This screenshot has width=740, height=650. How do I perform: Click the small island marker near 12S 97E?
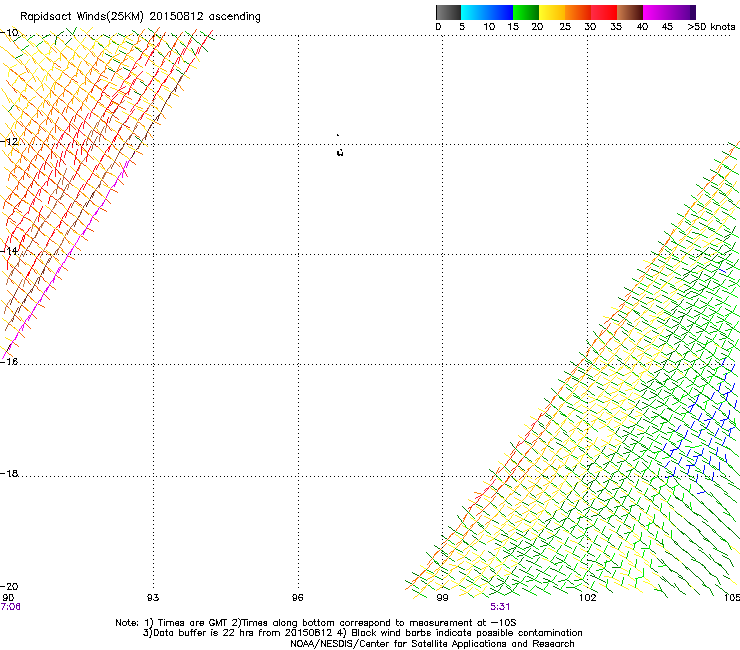point(340,152)
